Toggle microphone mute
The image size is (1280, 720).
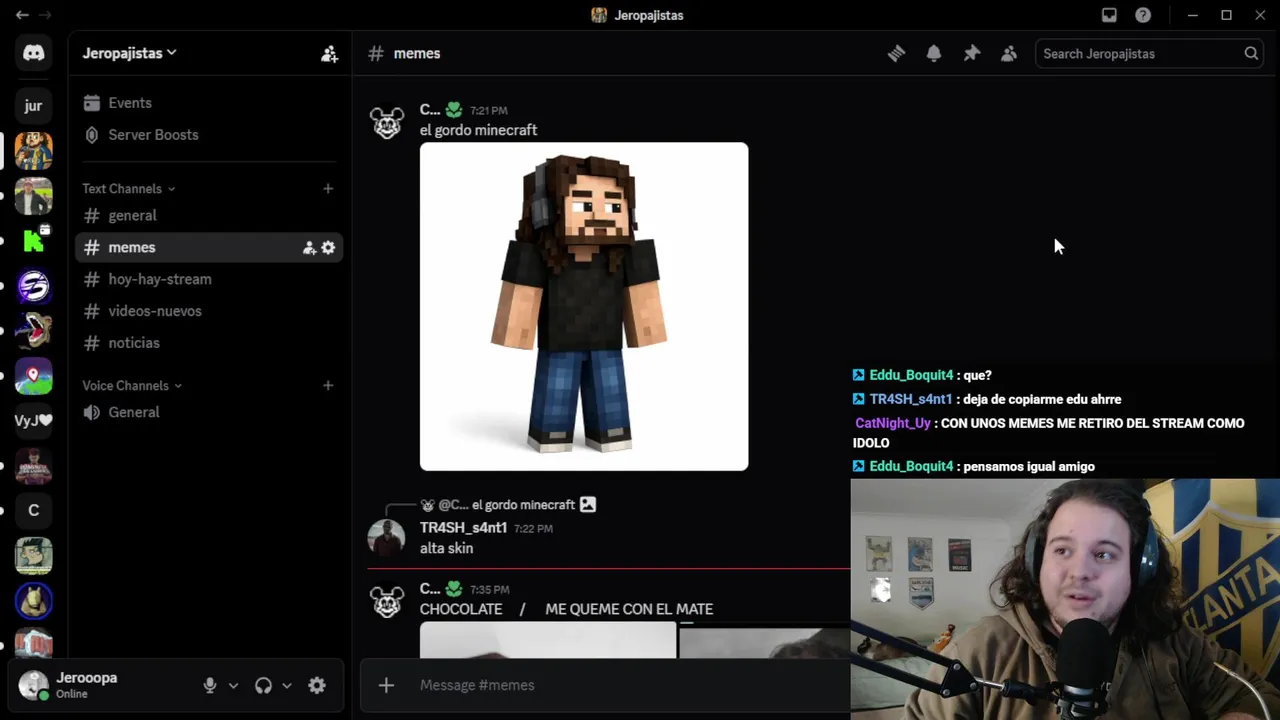pyautogui.click(x=210, y=685)
